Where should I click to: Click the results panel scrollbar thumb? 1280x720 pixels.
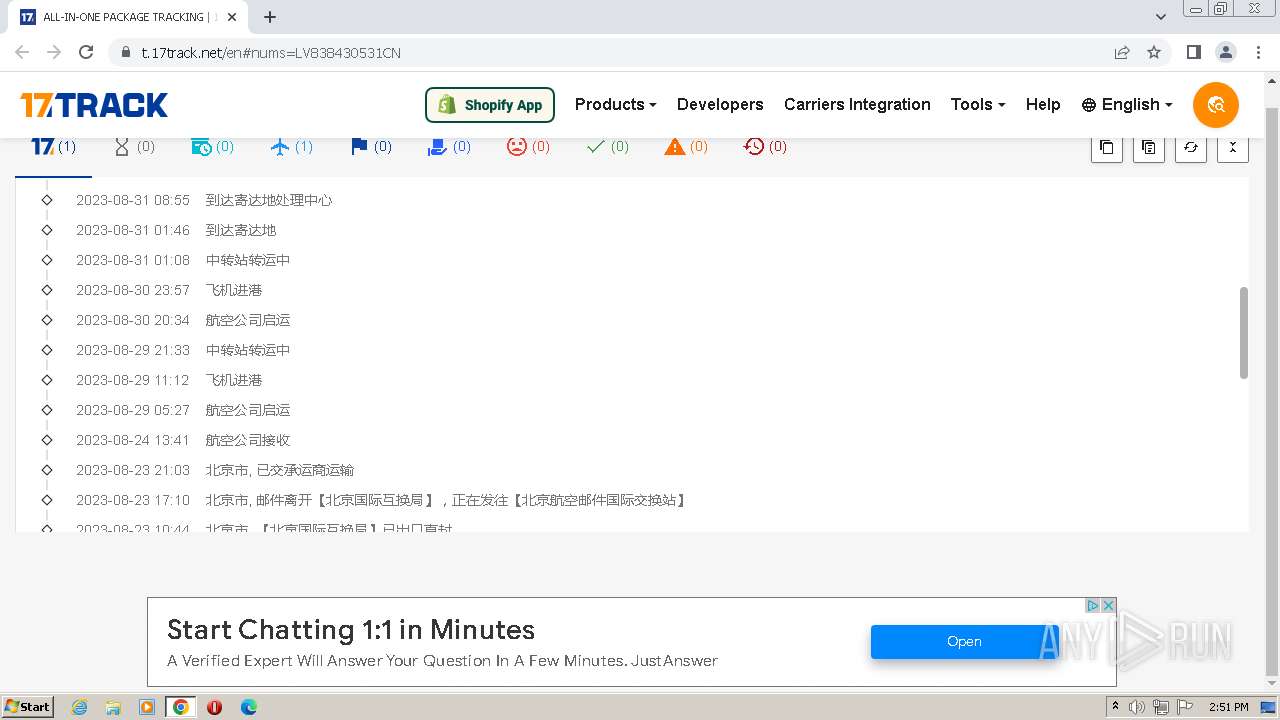pyautogui.click(x=1244, y=333)
